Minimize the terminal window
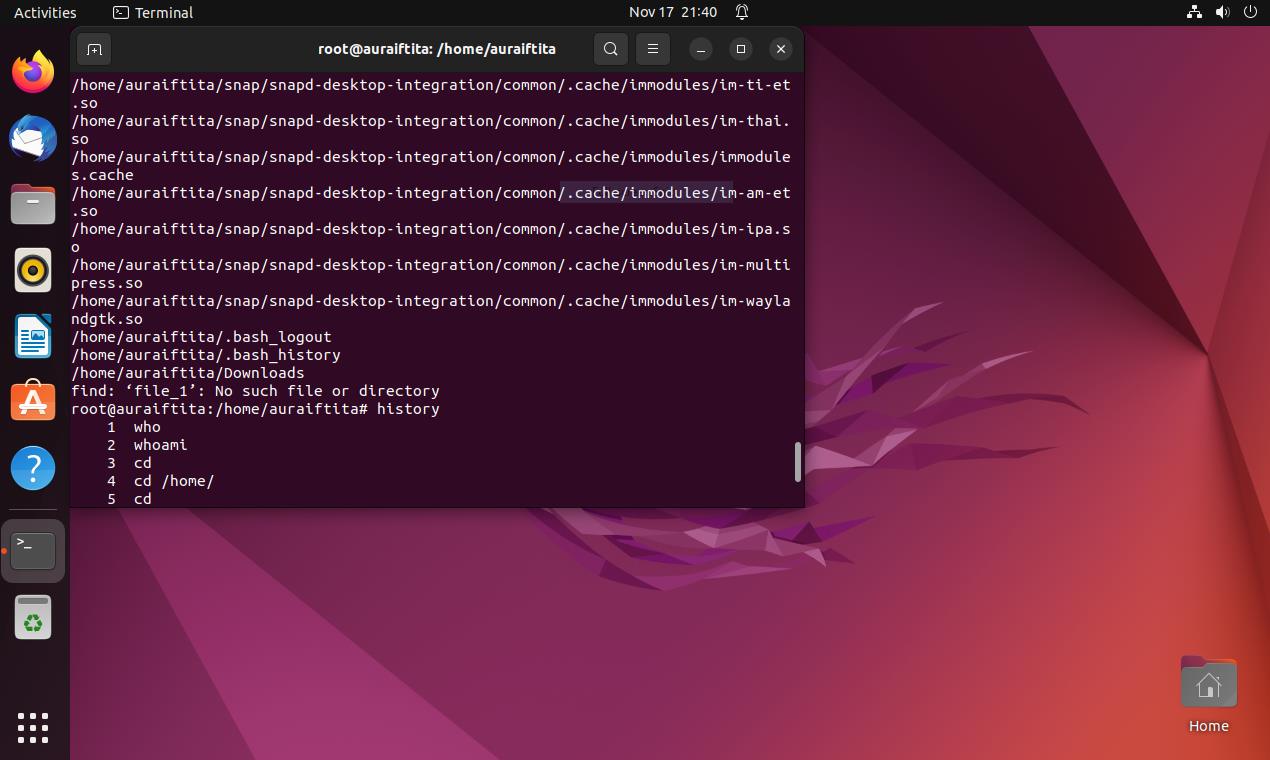The height and width of the screenshot is (760, 1270). pos(701,49)
